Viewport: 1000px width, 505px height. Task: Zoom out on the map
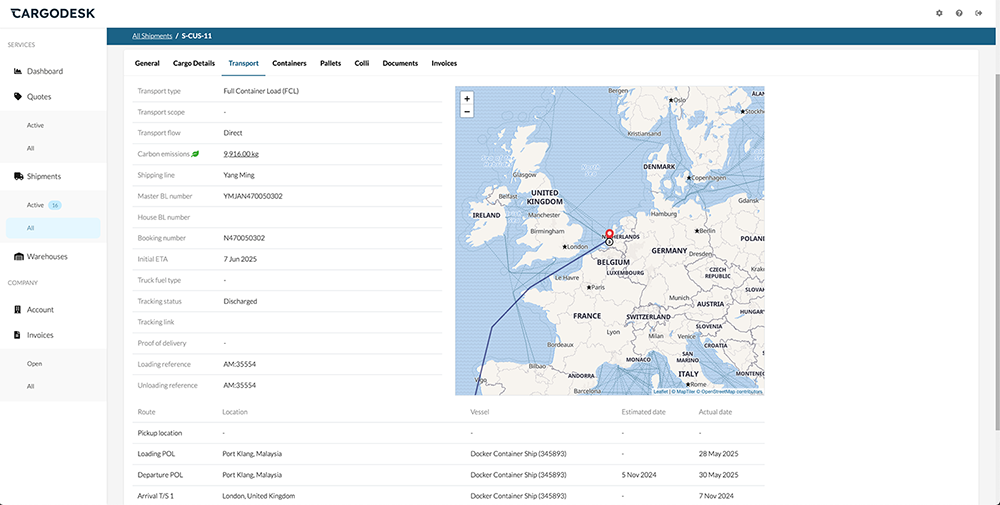(x=467, y=112)
